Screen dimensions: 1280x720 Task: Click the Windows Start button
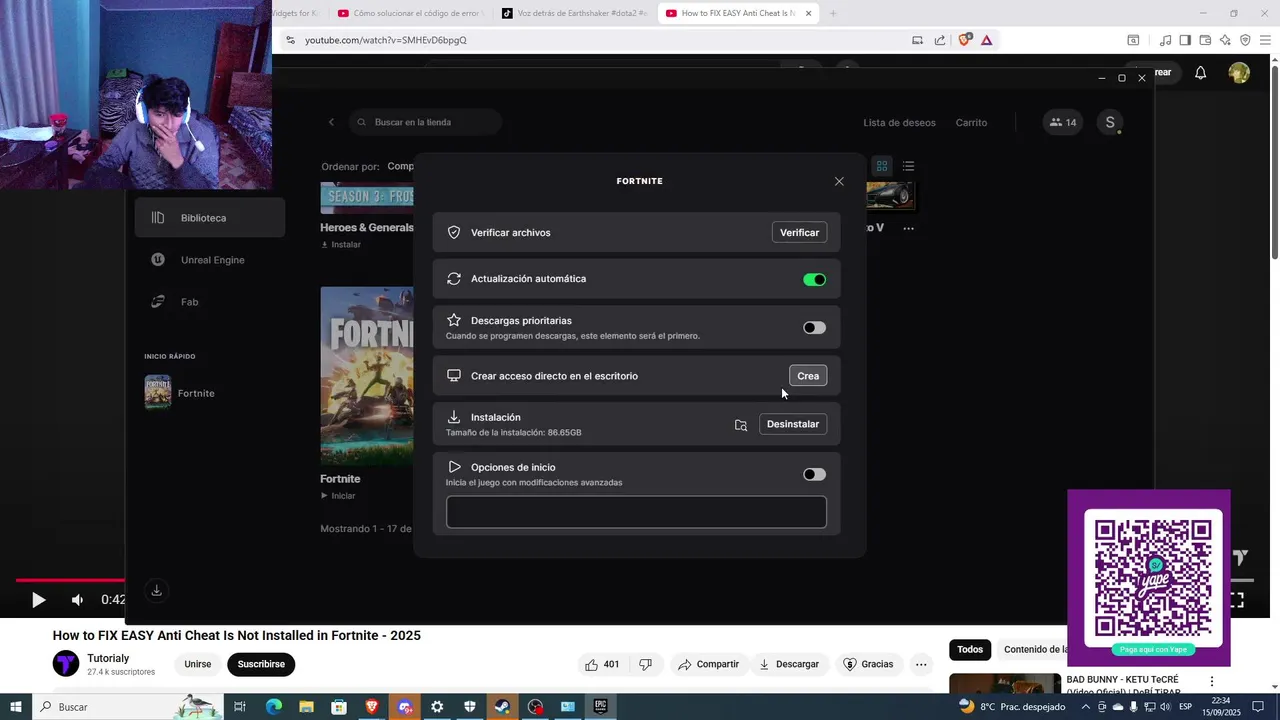coord(16,707)
